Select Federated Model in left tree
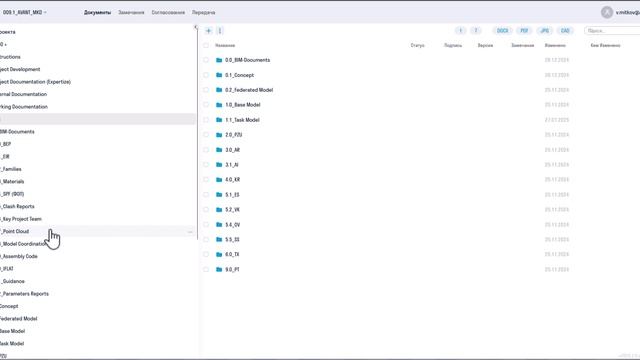640x360 pixels. pyautogui.click(x=18, y=319)
